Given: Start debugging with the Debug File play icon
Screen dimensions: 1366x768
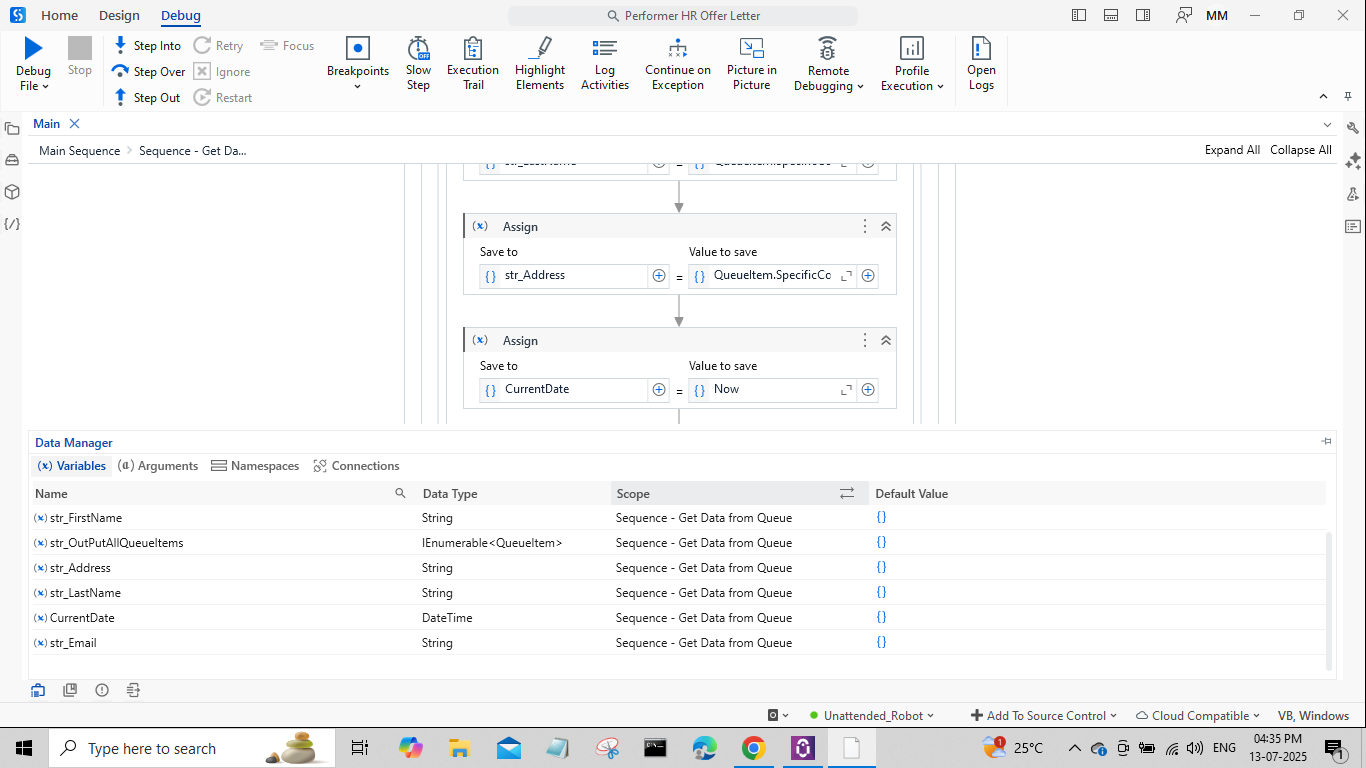Looking at the screenshot, I should click(x=33, y=48).
